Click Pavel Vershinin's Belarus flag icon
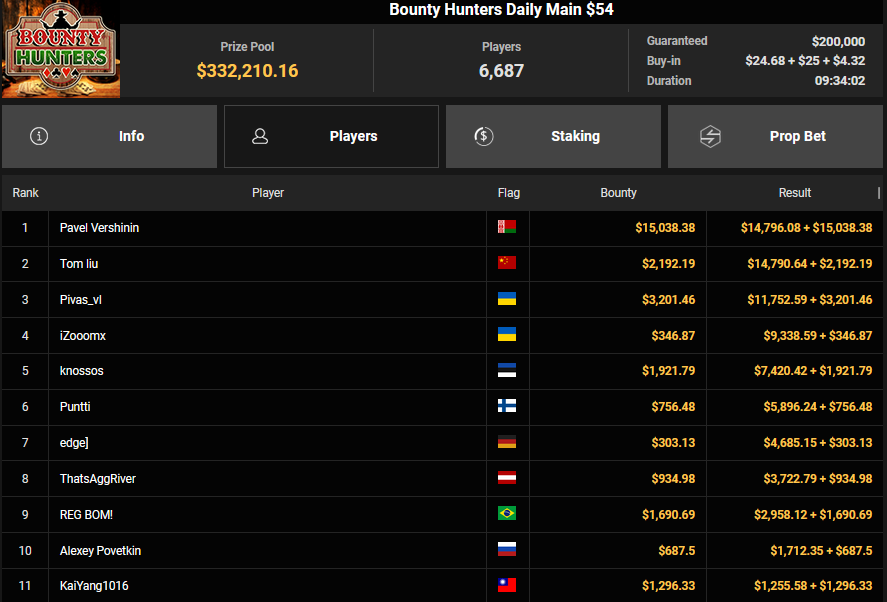This screenshot has width=887, height=602. 507,228
